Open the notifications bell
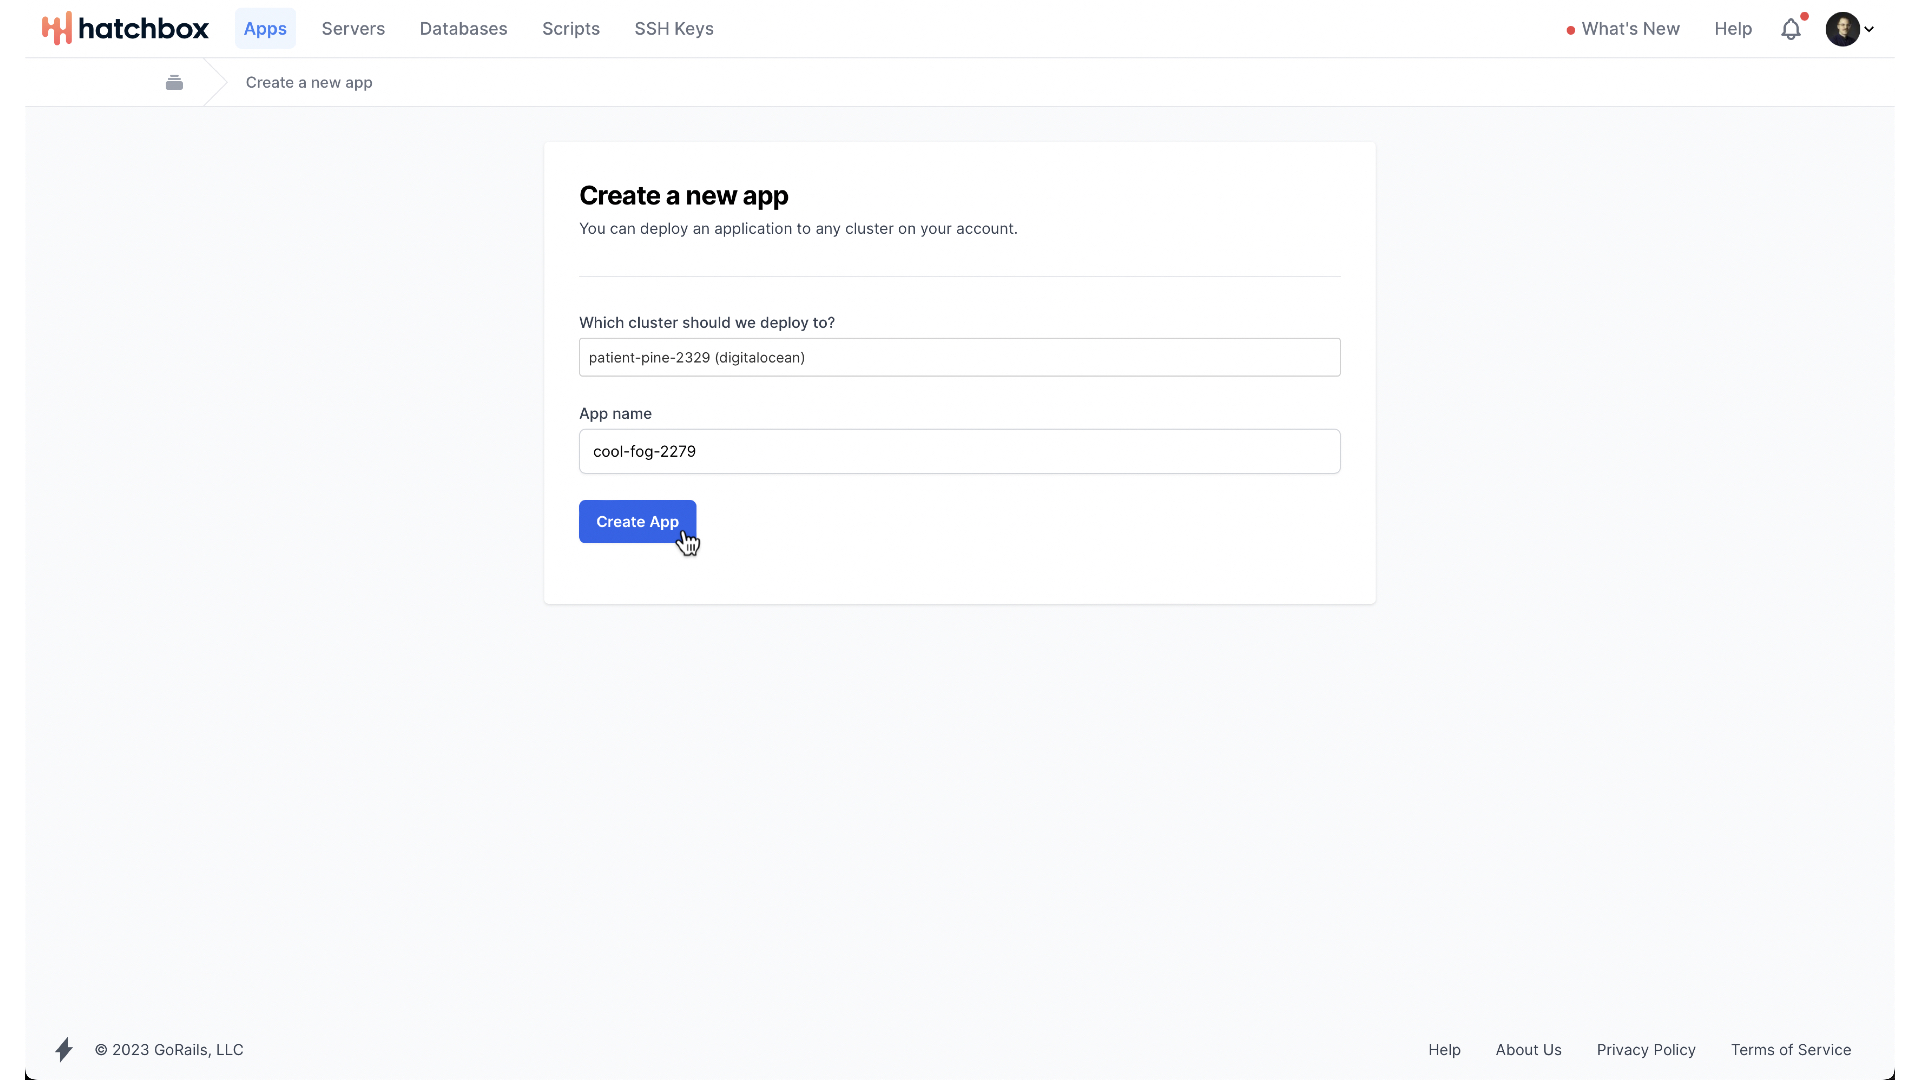This screenshot has width=1920, height=1080. (x=1791, y=29)
